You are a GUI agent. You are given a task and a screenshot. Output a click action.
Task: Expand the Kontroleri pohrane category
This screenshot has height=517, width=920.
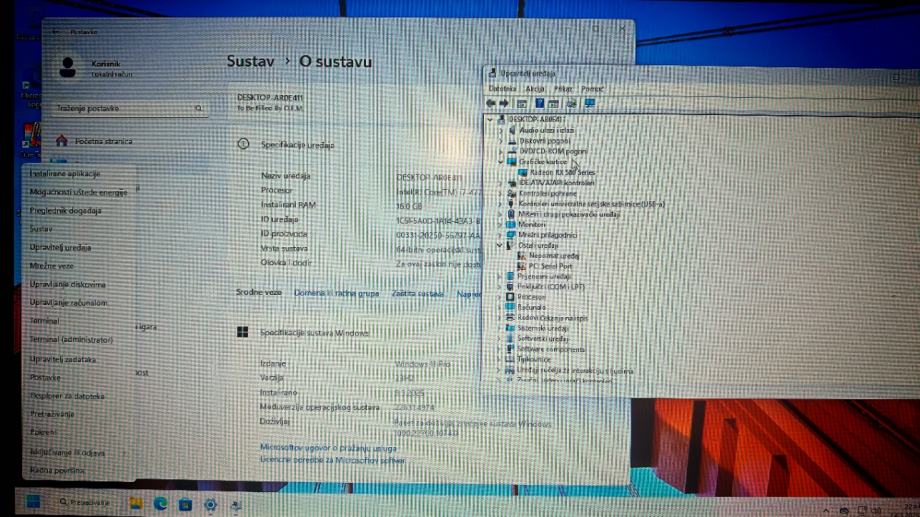[500, 193]
